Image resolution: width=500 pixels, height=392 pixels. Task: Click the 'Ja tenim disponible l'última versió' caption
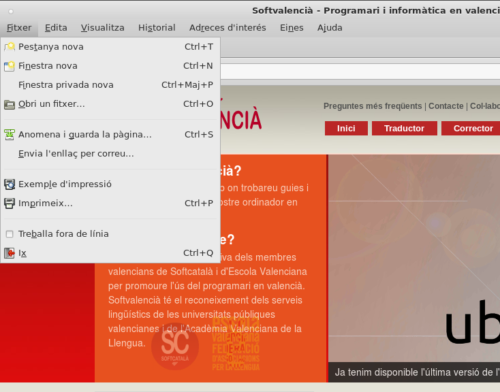pos(417,372)
